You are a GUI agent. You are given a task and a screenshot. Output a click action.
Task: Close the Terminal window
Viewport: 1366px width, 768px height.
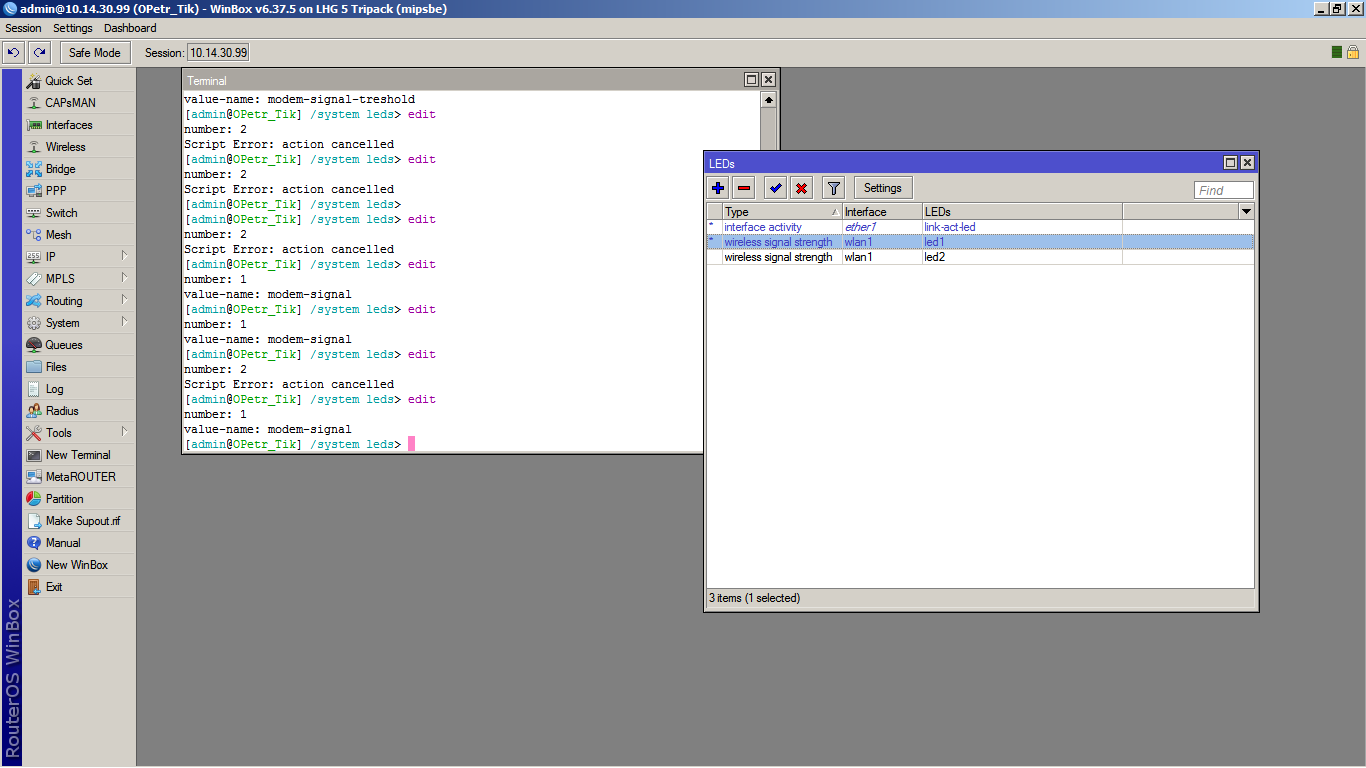(x=768, y=80)
